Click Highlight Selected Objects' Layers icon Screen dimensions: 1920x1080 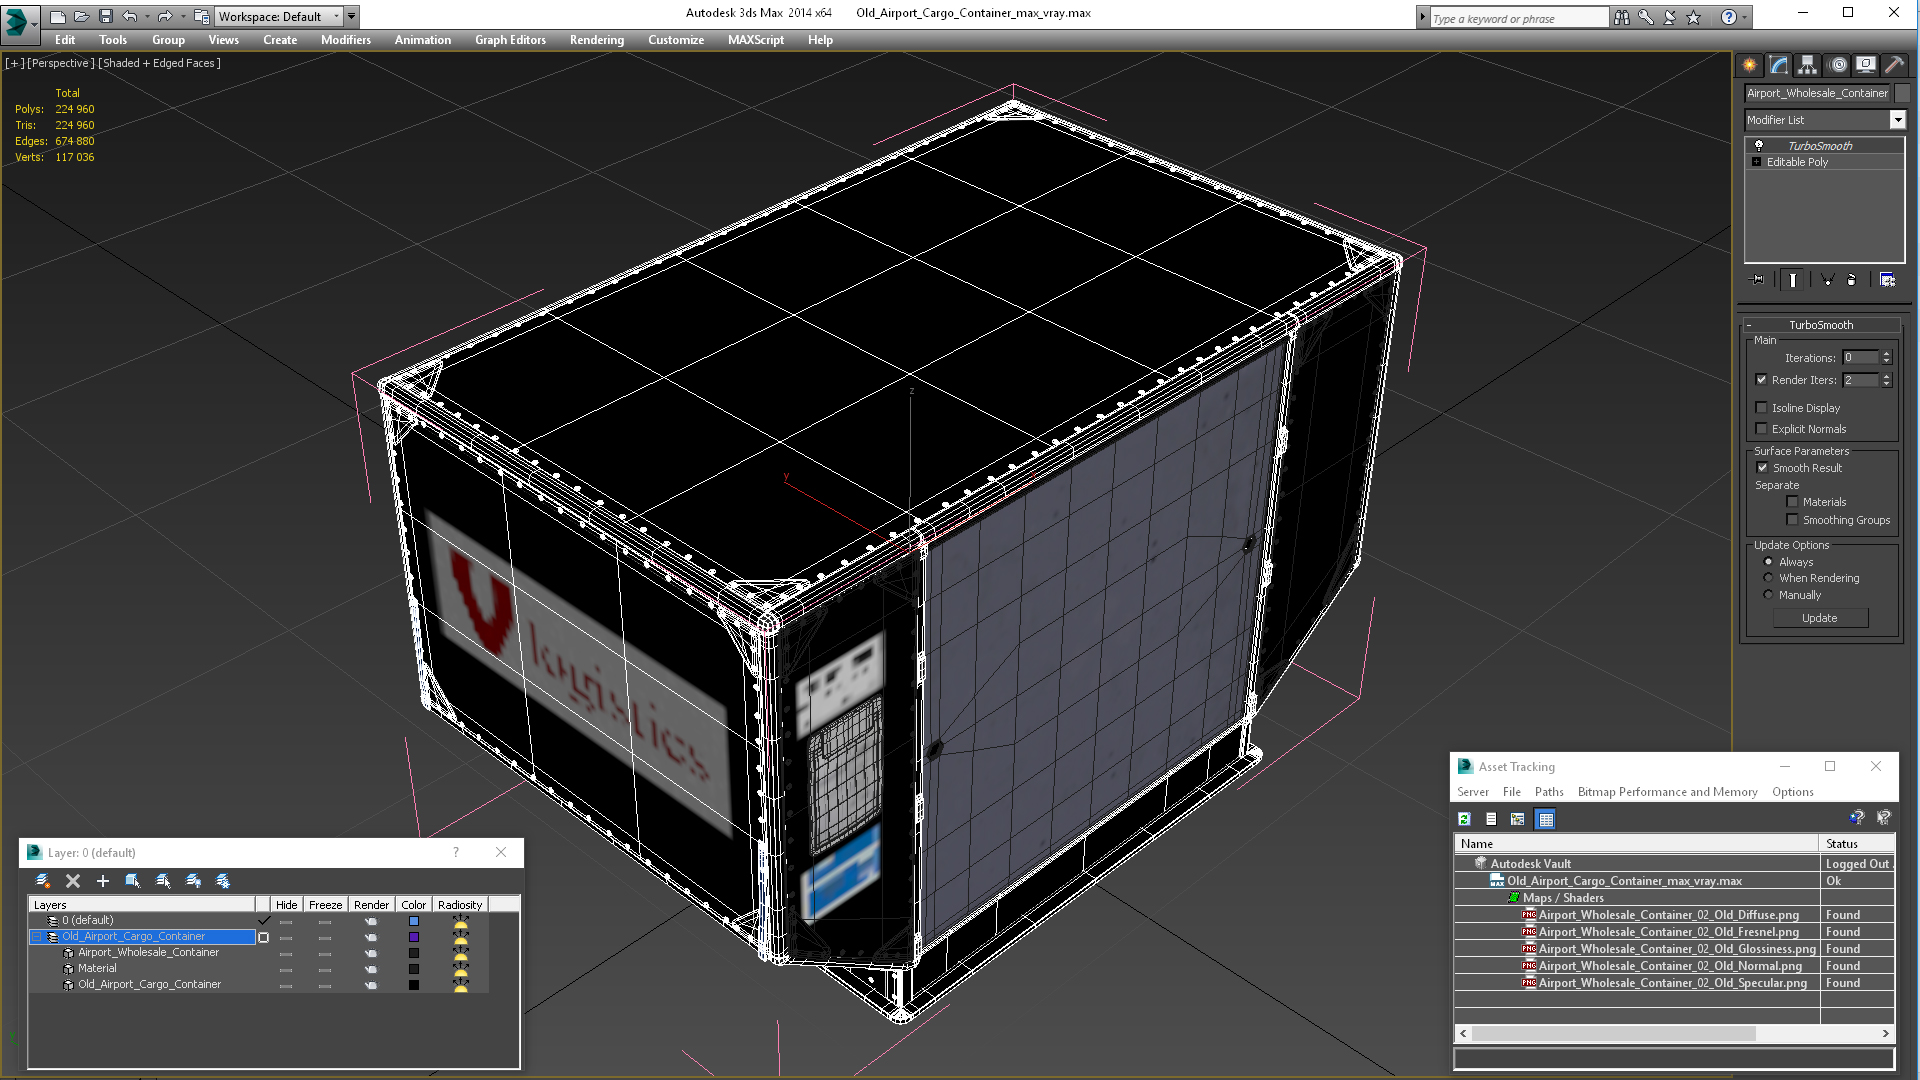pos(163,881)
